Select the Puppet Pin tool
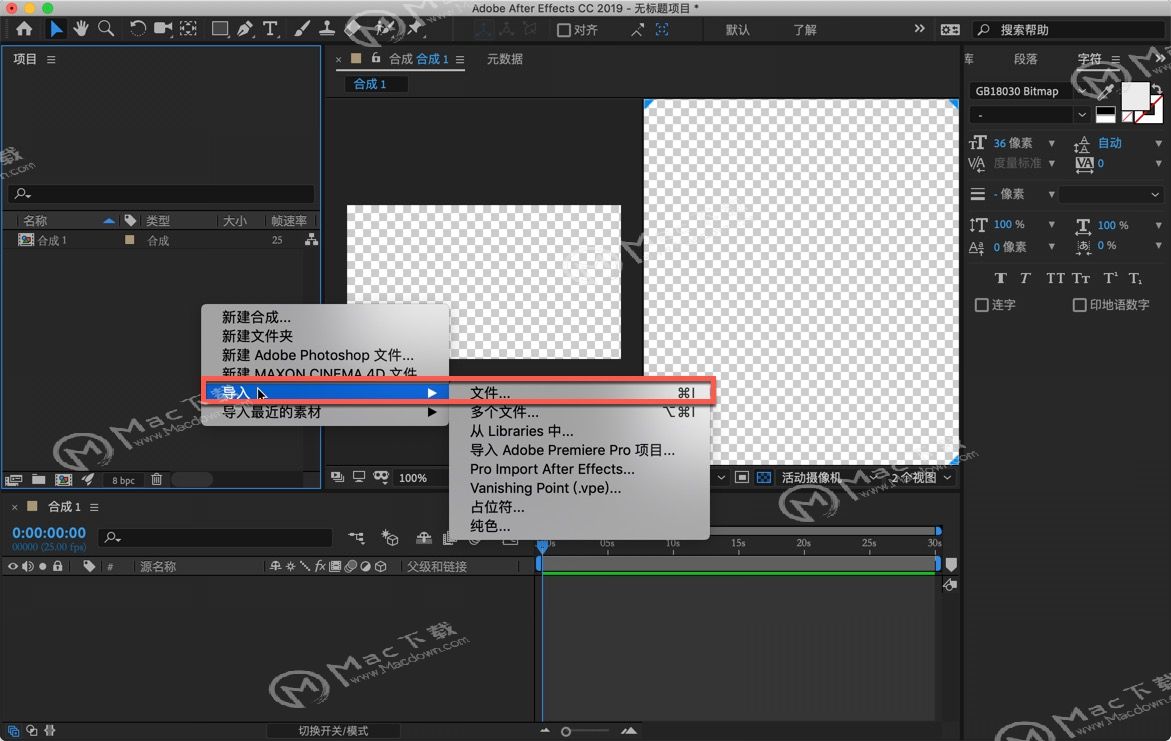This screenshot has height=741, width=1171. [x=415, y=29]
